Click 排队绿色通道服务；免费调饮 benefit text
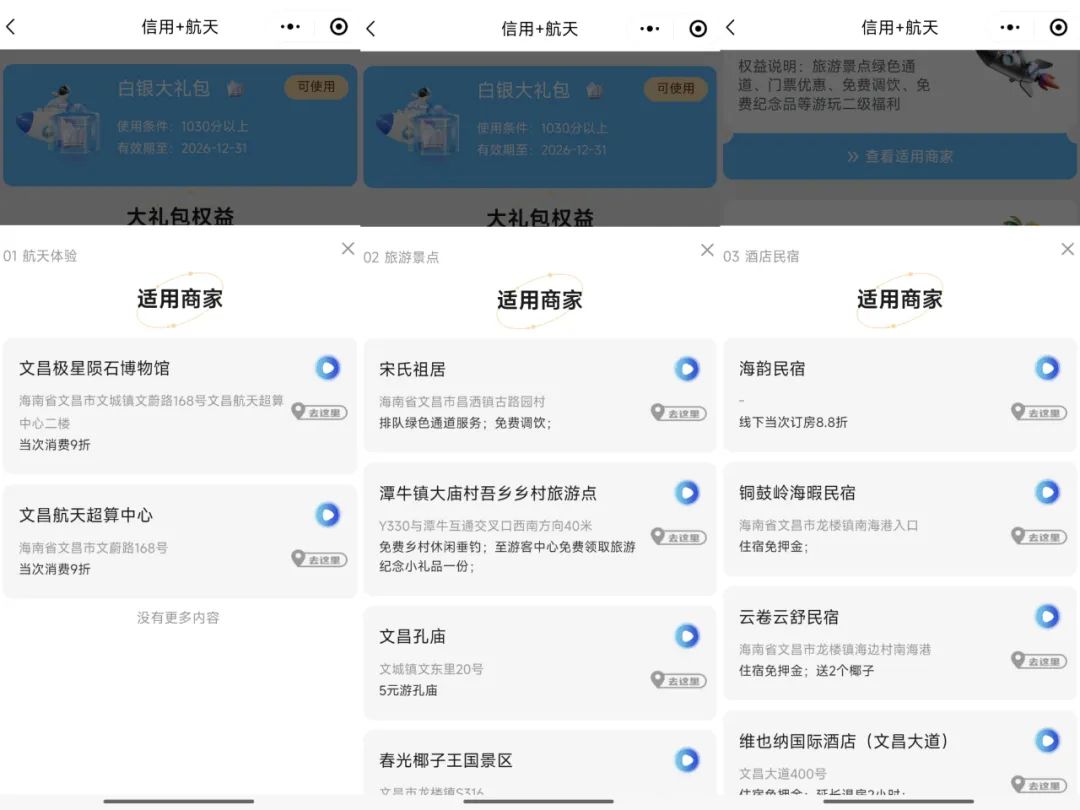 (465, 423)
